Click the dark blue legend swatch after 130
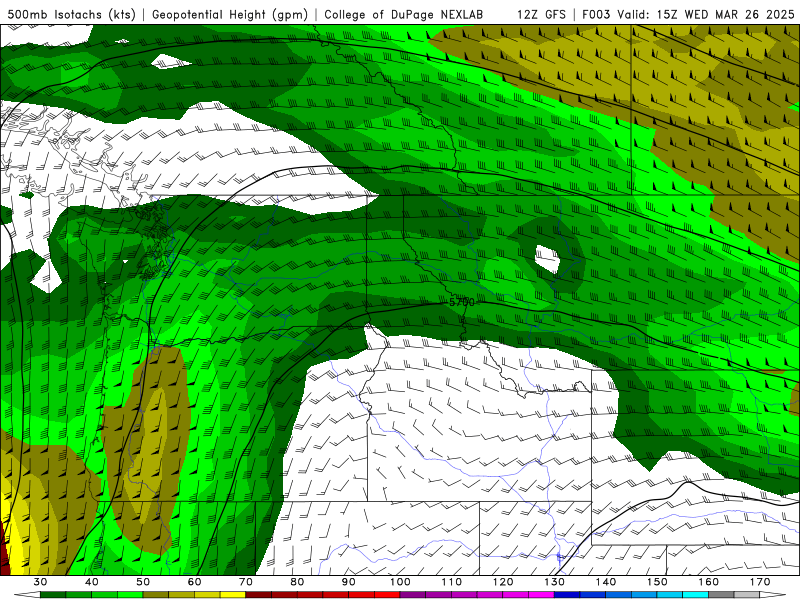The width and height of the screenshot is (800, 600). coord(567,595)
